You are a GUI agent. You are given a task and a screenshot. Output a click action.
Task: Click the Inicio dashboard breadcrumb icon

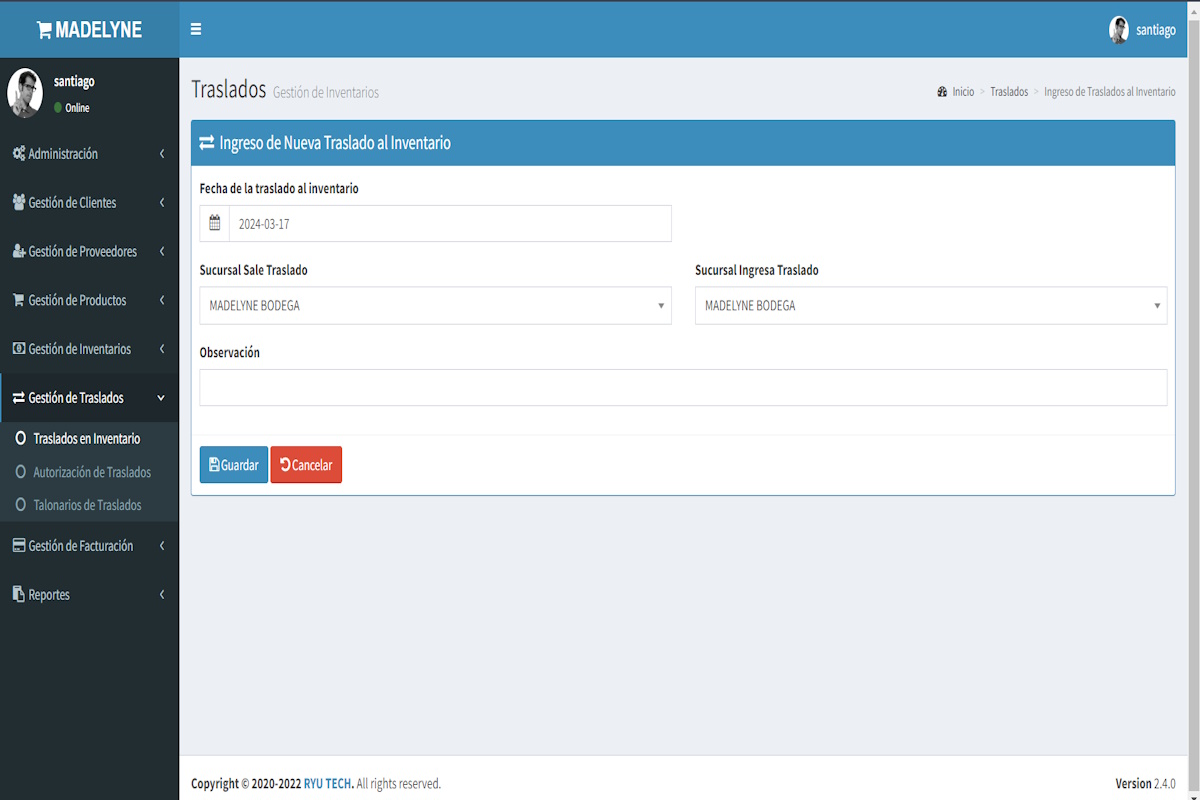pyautogui.click(x=942, y=92)
